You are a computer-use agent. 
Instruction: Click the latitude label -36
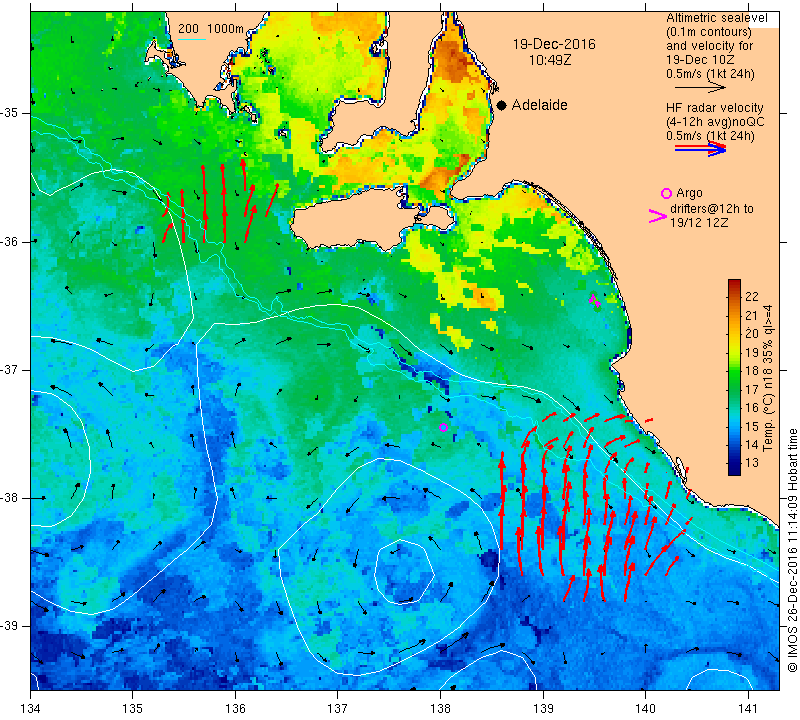[10, 241]
